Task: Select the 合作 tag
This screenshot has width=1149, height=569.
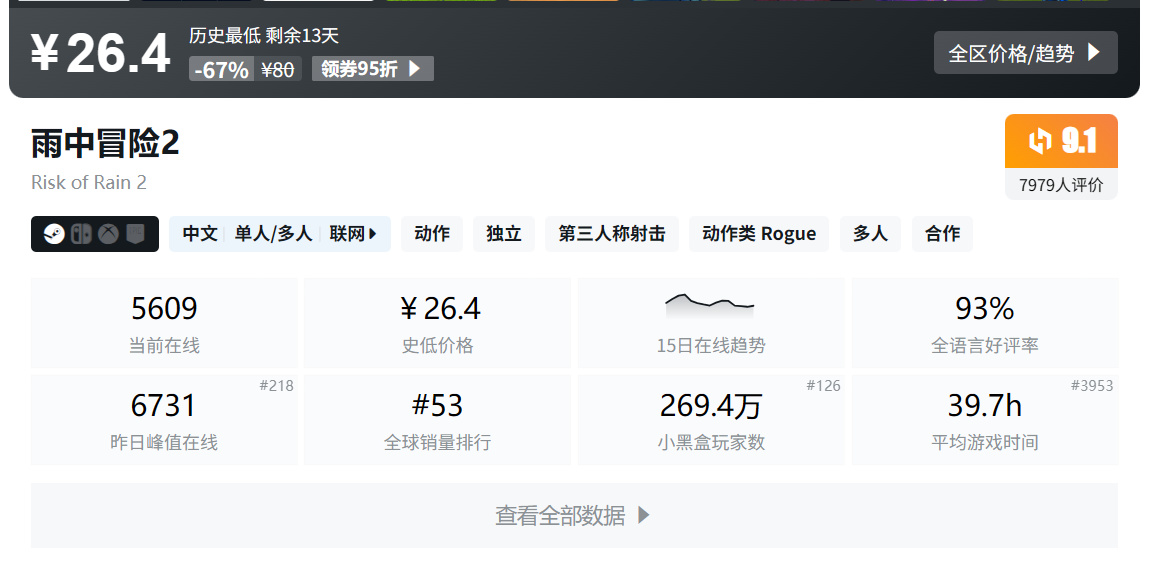Action: click(942, 234)
